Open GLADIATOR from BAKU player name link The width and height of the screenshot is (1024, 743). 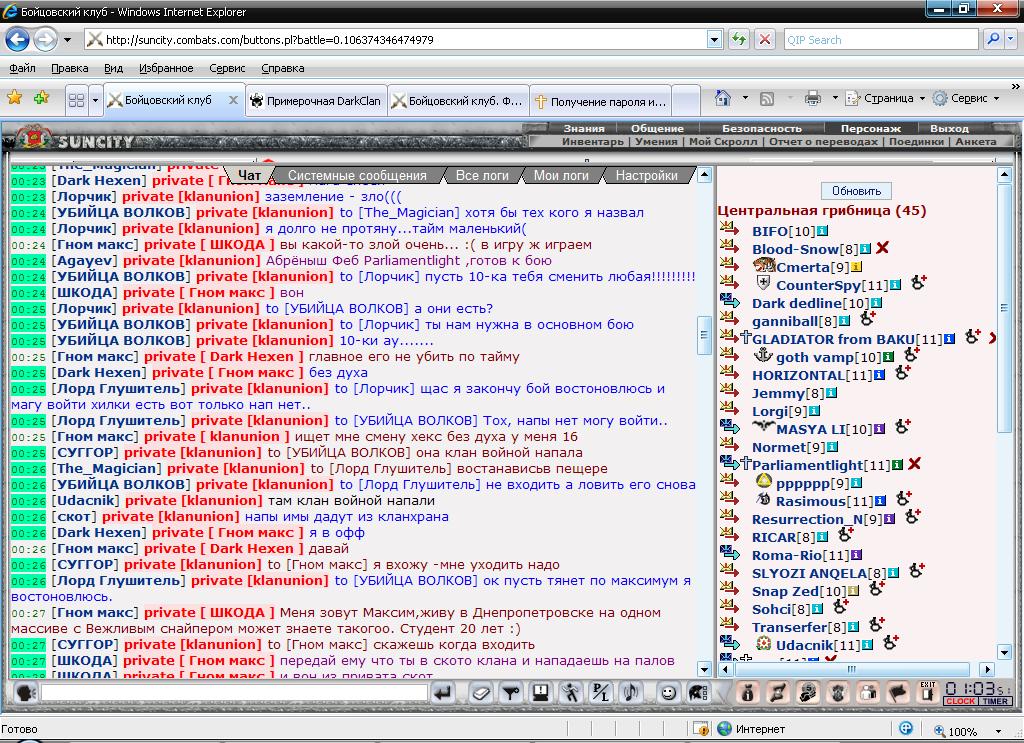(x=833, y=340)
